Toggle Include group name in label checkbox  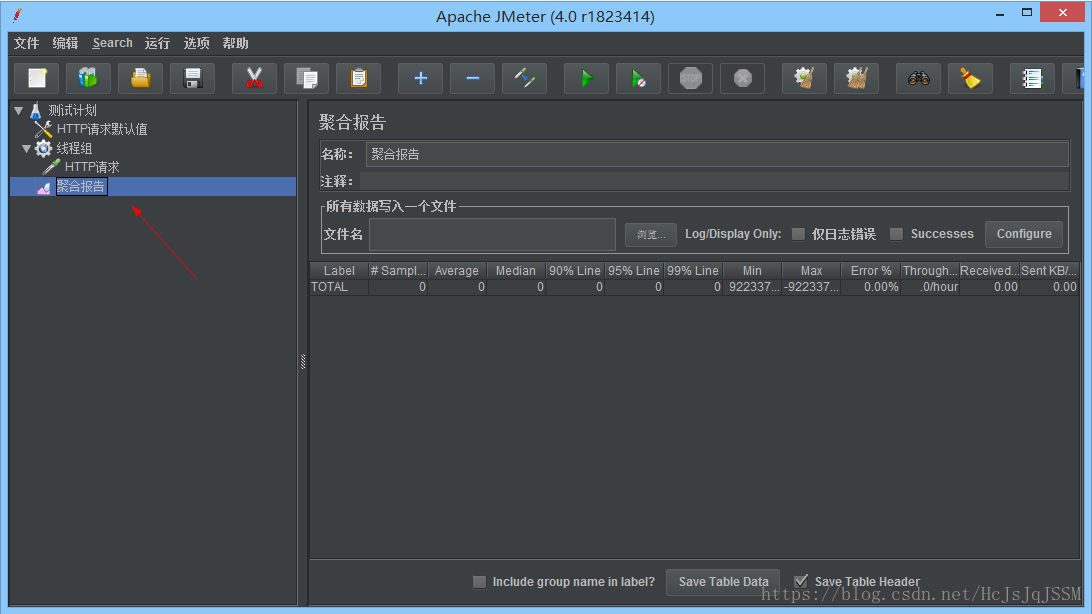point(479,581)
